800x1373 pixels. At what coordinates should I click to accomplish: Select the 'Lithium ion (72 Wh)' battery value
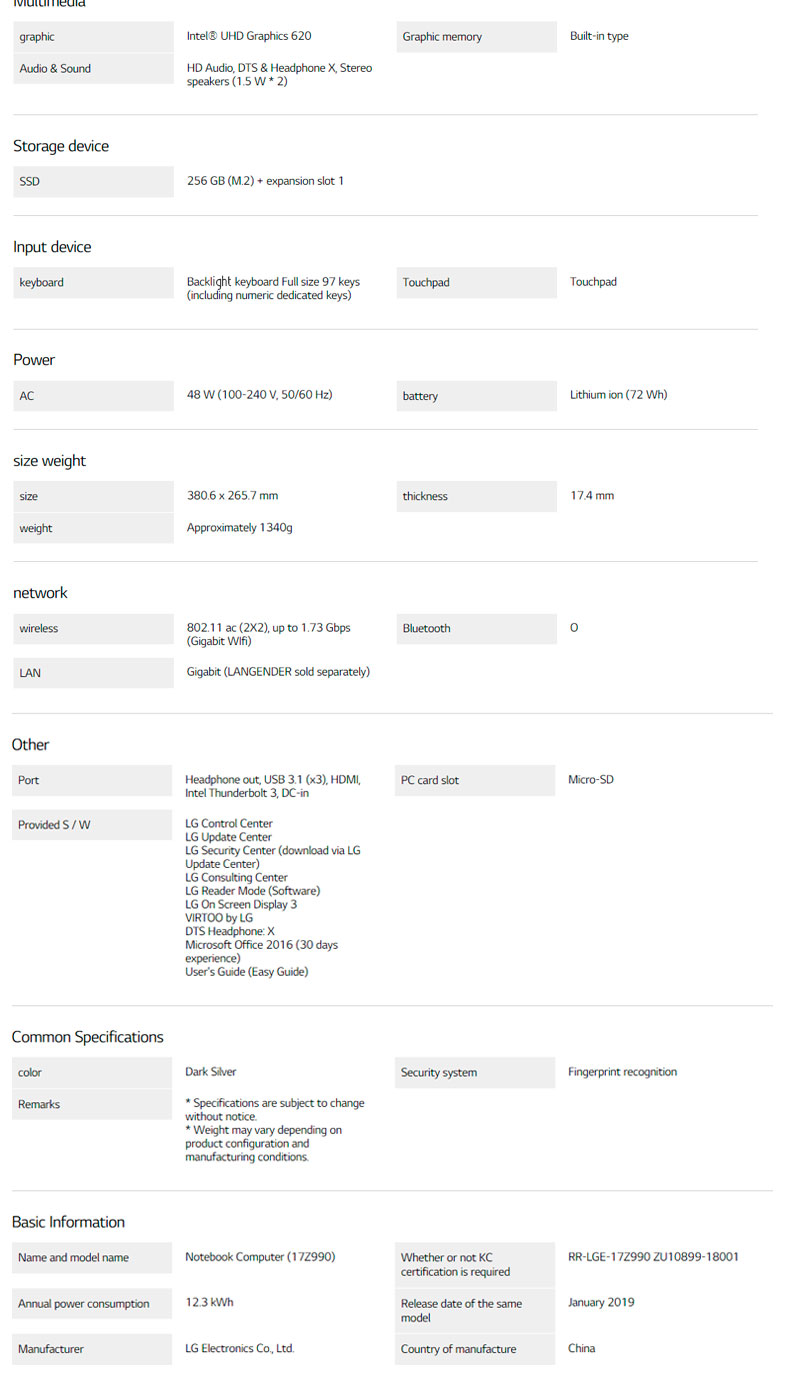tap(618, 395)
